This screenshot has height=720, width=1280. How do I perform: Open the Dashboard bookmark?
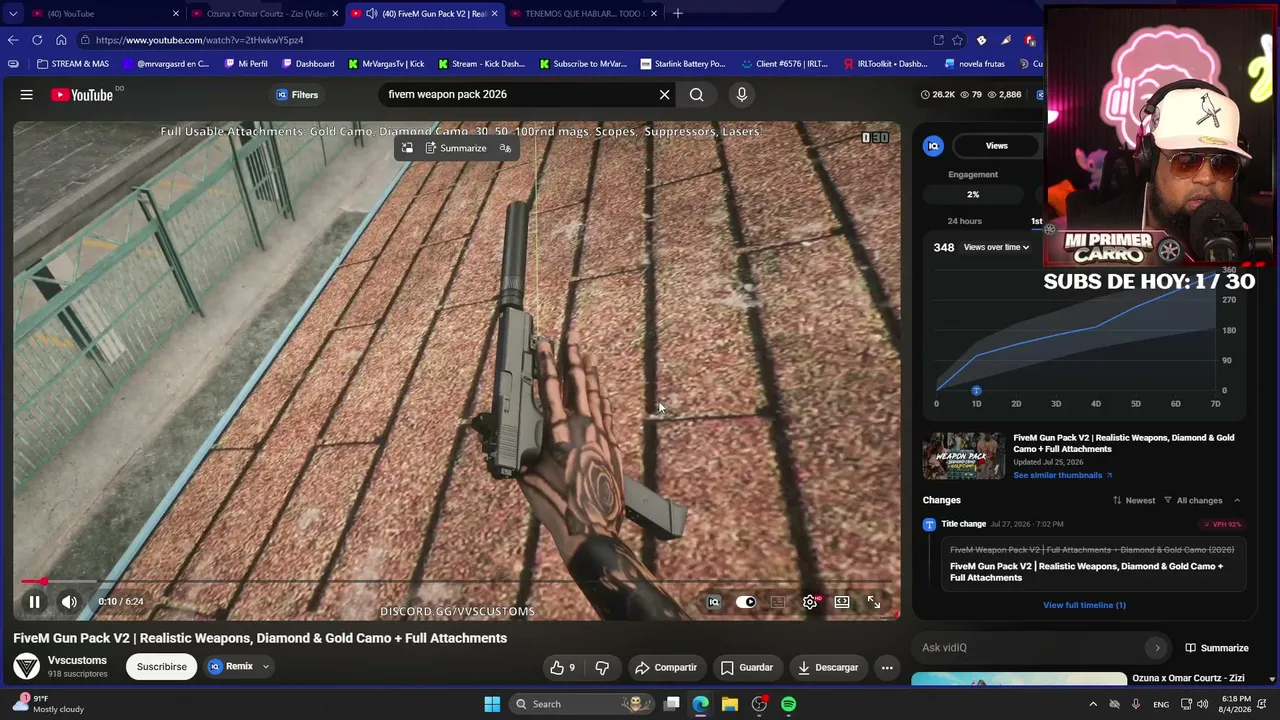(308, 64)
